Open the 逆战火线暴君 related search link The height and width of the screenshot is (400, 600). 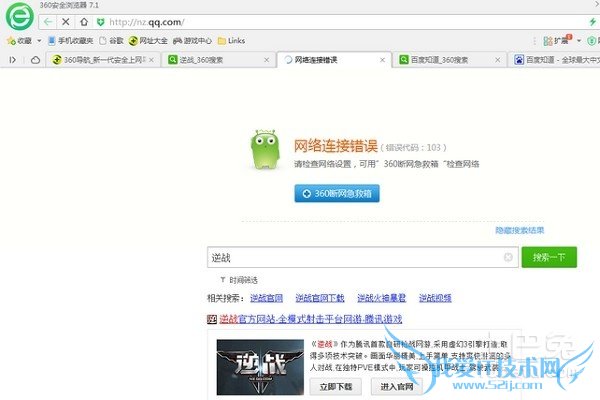[382, 298]
